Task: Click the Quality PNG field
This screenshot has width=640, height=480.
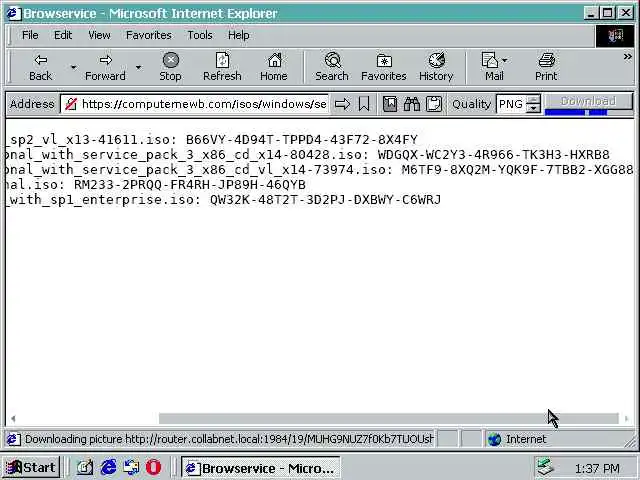Action: (x=511, y=104)
